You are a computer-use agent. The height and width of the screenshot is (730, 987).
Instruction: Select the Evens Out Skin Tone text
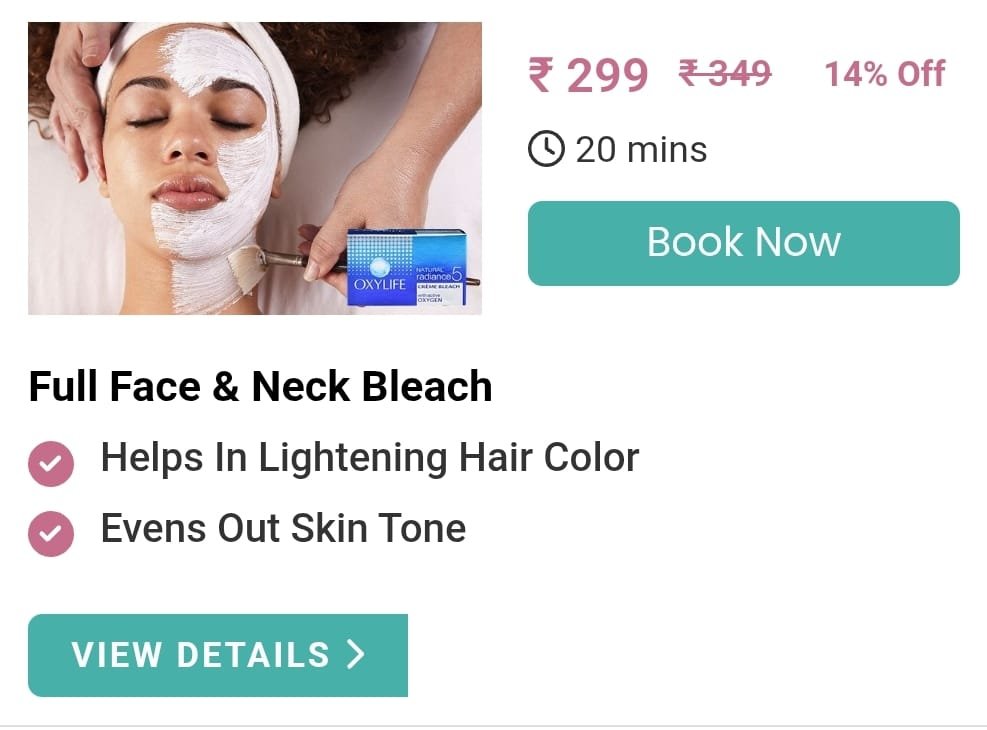tap(283, 528)
